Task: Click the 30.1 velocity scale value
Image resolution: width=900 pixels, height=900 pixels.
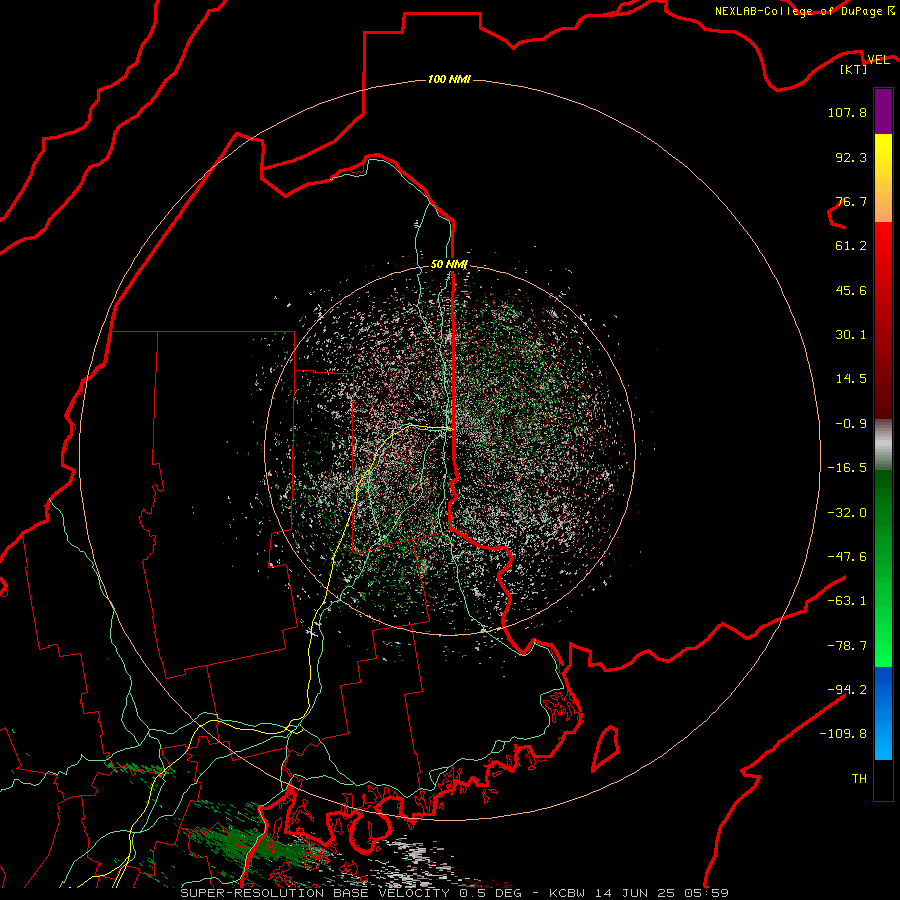Action: click(851, 335)
